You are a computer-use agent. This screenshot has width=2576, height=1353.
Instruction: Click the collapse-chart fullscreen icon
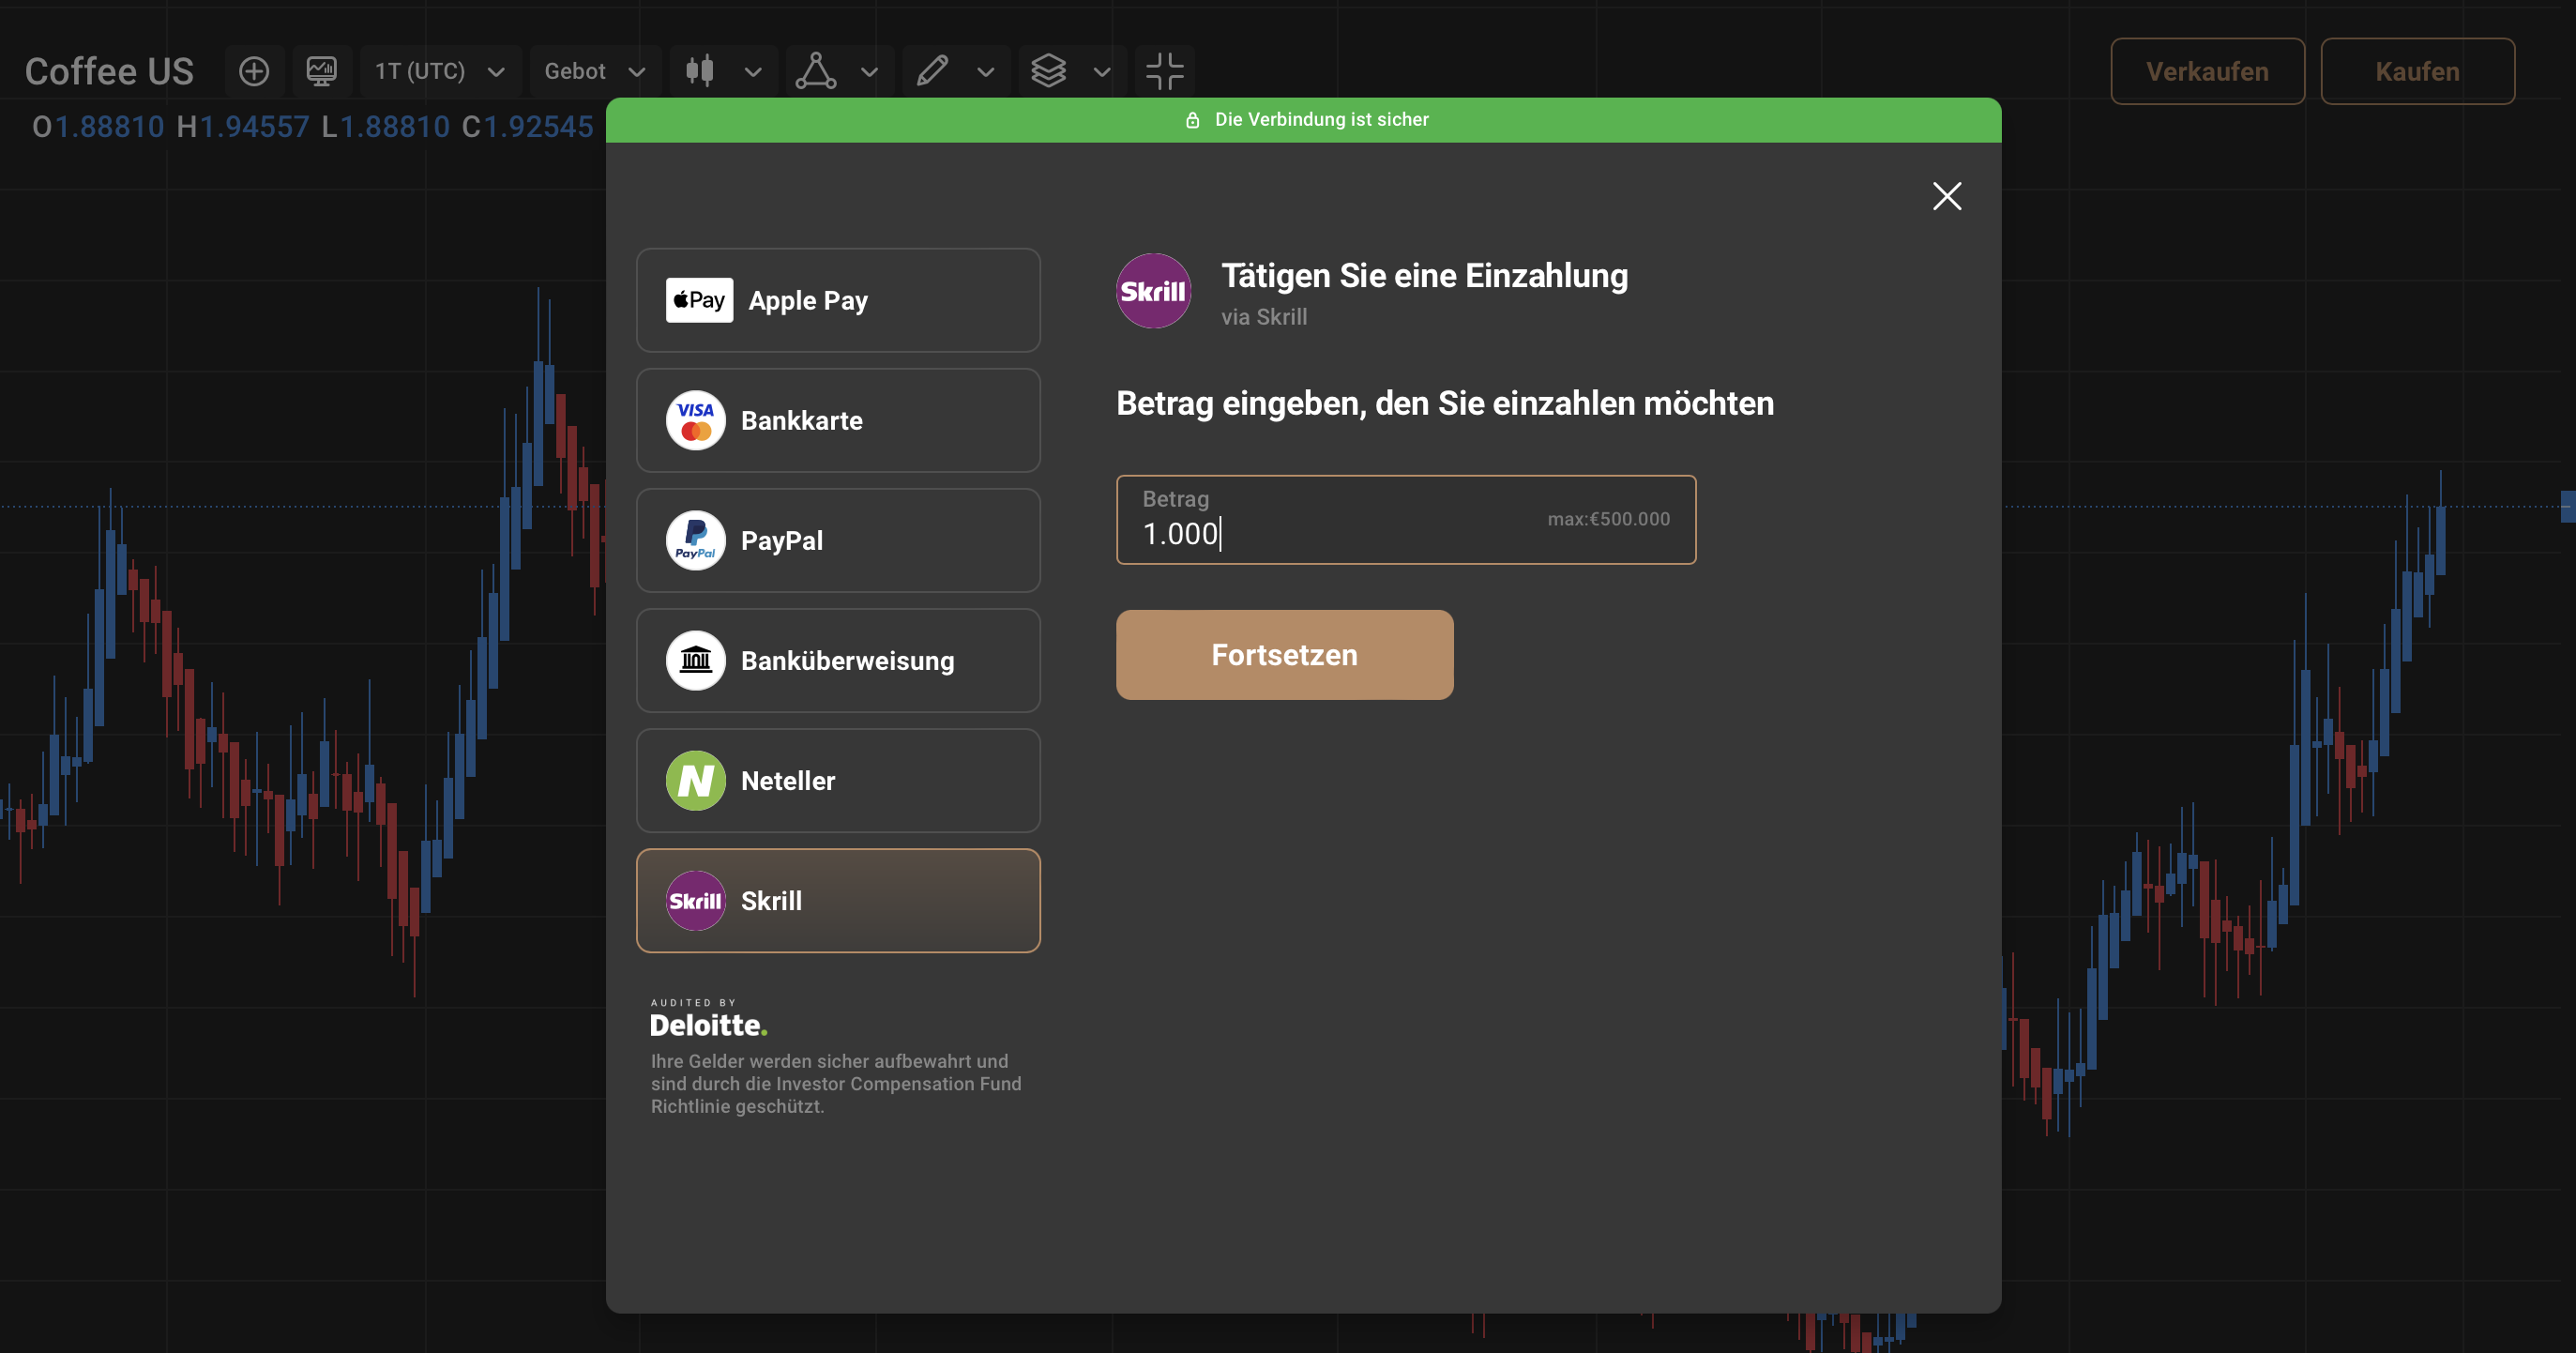pyautogui.click(x=1165, y=71)
